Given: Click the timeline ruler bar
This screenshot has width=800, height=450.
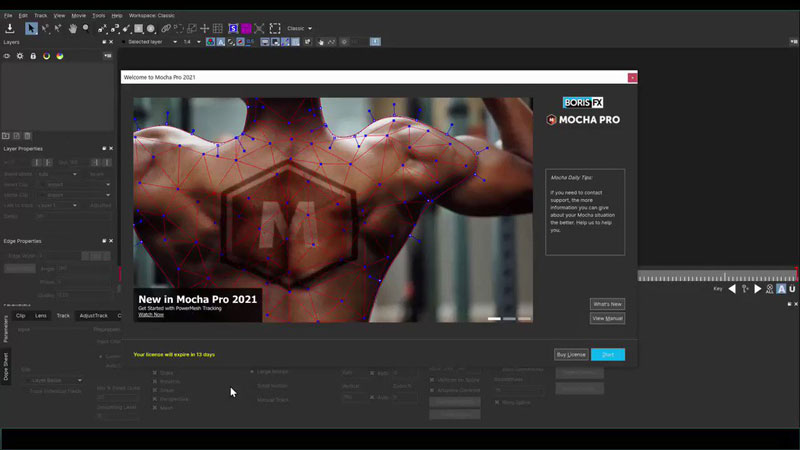Looking at the screenshot, I should click(715, 276).
